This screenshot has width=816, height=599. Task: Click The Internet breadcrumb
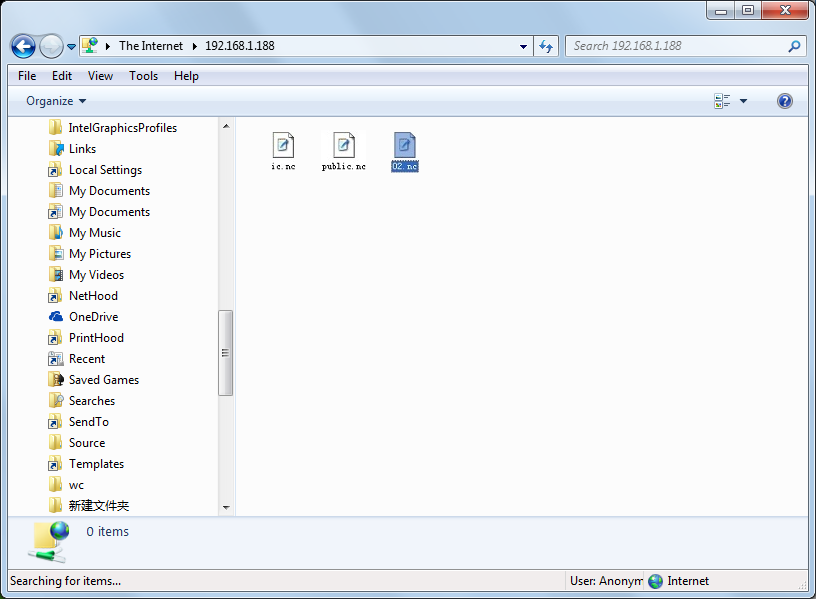pos(151,46)
